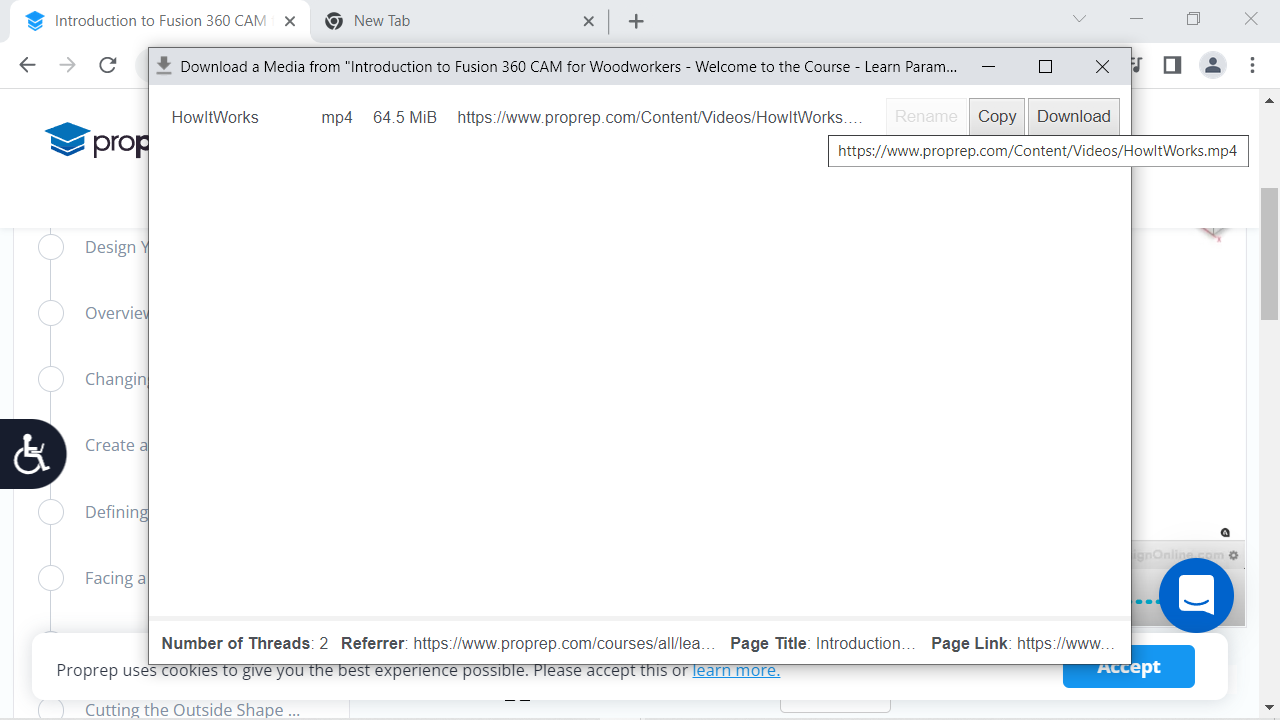This screenshot has height=720, width=1280.
Task: Click the 'Number of Threads: 2' status entry
Action: point(245,643)
